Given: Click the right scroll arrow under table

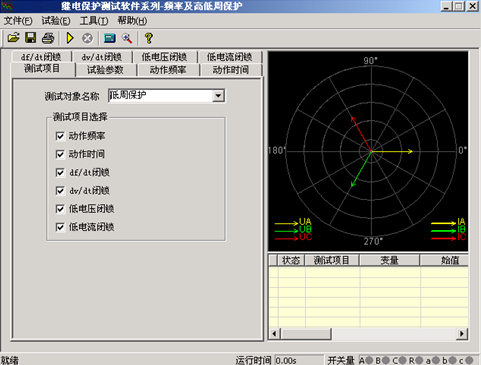Looking at the screenshot, I should coord(462,334).
